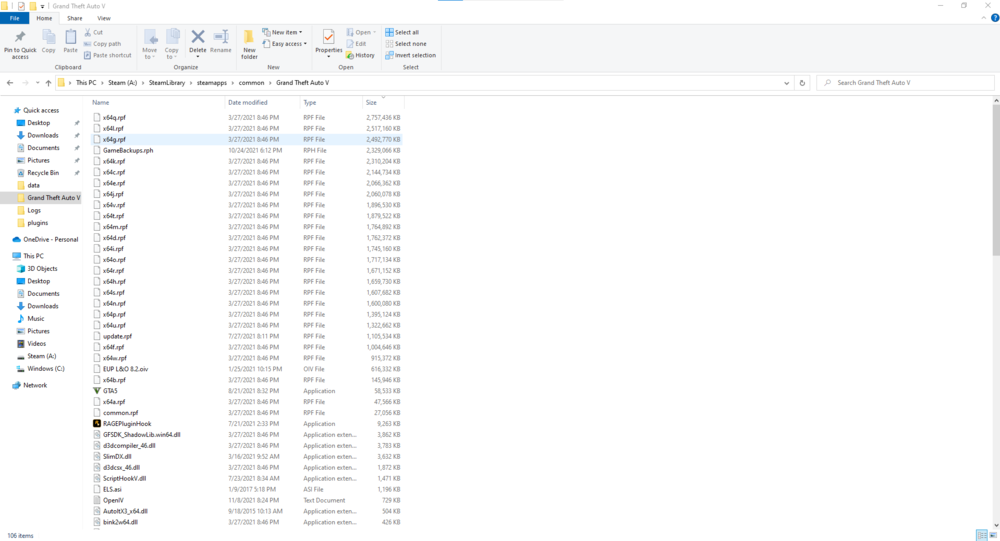Switch to the Home ribbon tab
1000x541 pixels.
44,19
